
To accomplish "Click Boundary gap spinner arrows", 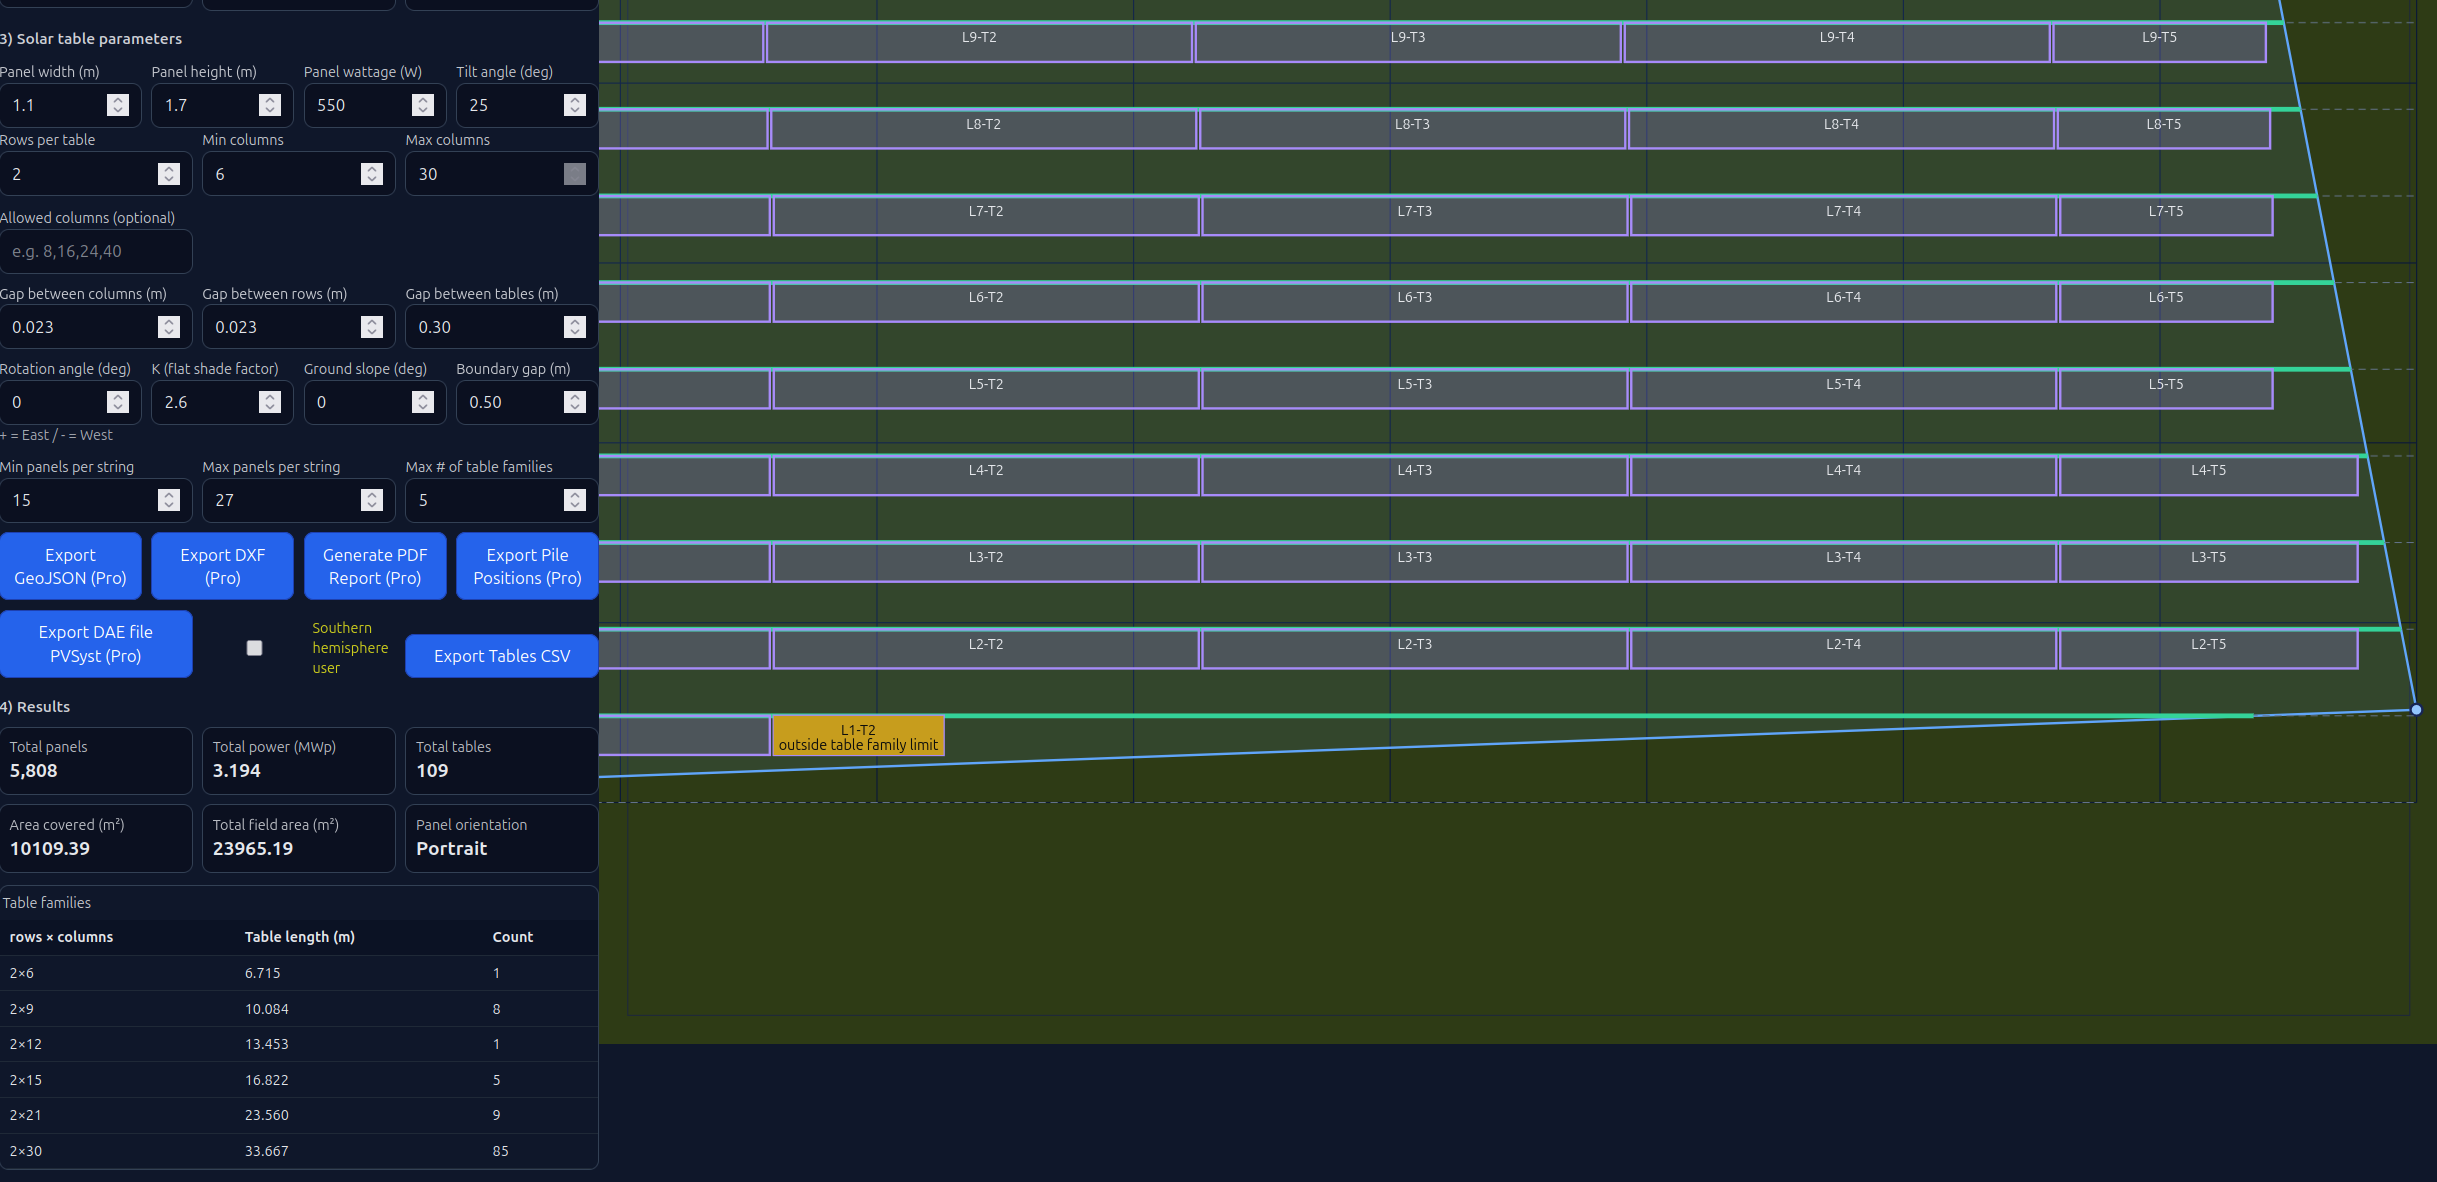I will [574, 402].
